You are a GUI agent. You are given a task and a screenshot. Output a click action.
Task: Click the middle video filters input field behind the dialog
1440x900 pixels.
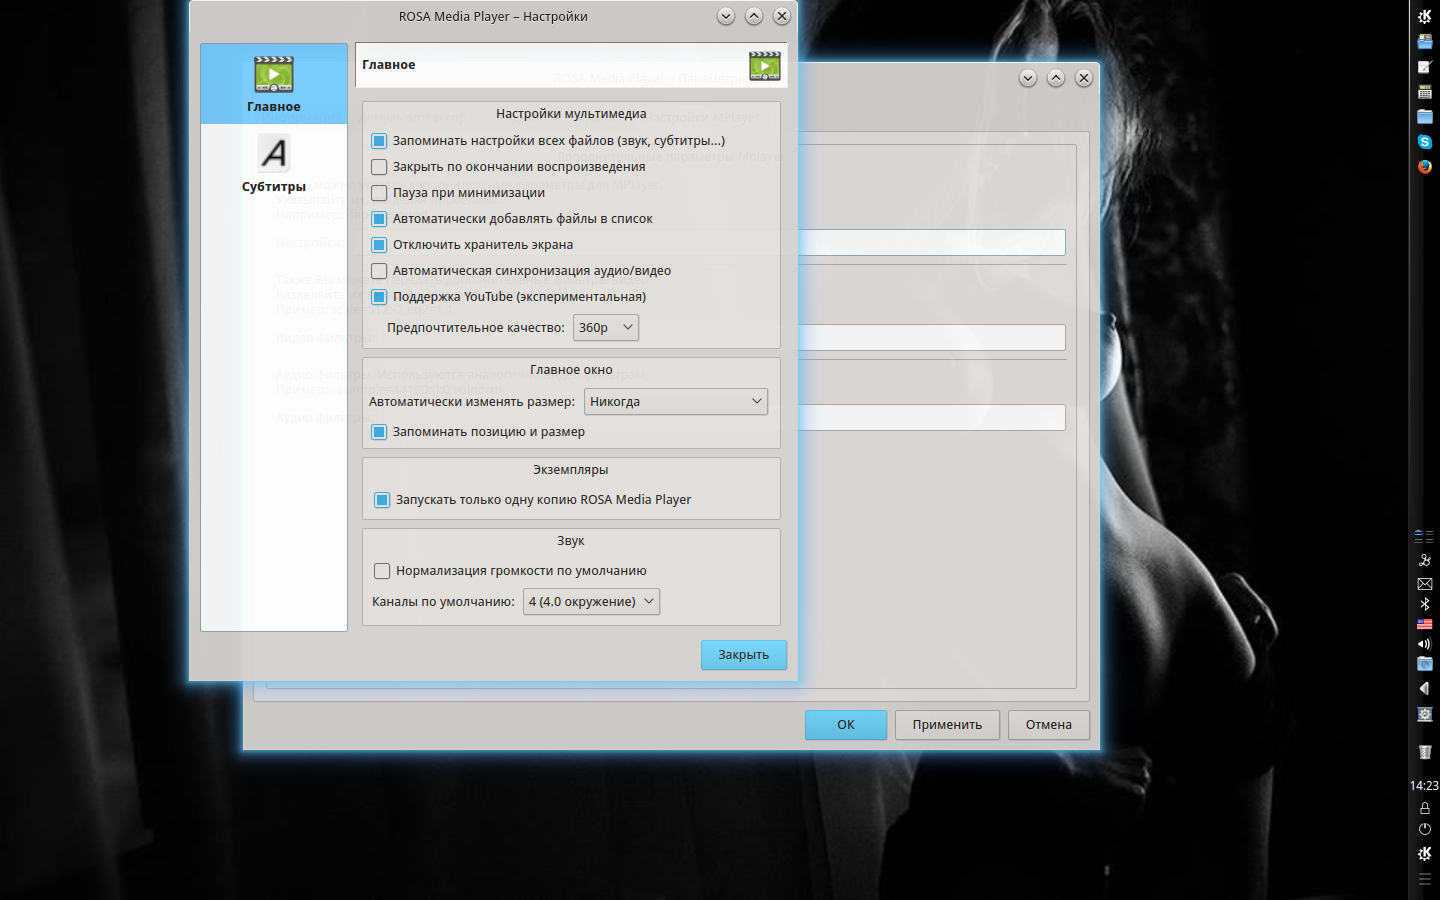click(932, 337)
